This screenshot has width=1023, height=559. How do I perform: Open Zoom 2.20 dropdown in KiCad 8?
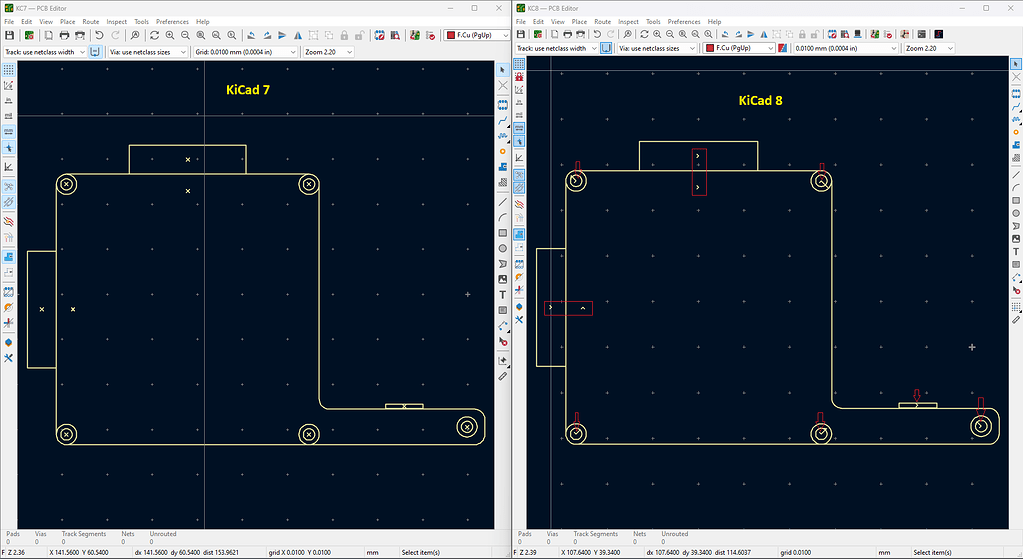coord(929,48)
